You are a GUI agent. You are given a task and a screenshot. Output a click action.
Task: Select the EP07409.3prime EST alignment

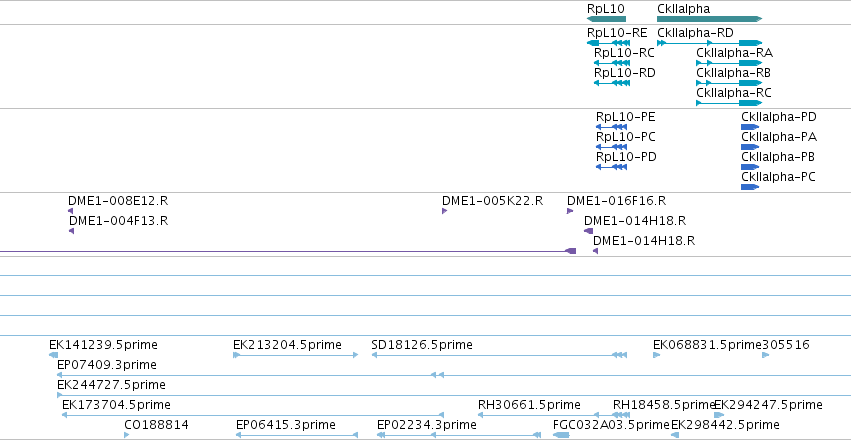coord(454,375)
